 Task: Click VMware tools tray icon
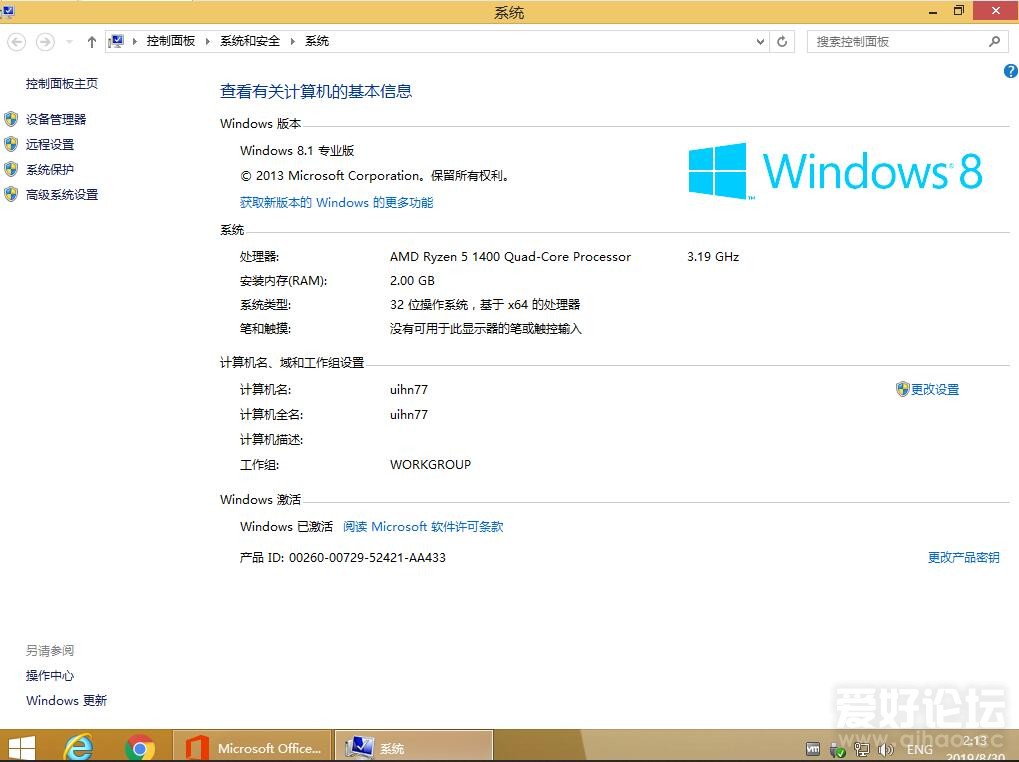coord(813,749)
